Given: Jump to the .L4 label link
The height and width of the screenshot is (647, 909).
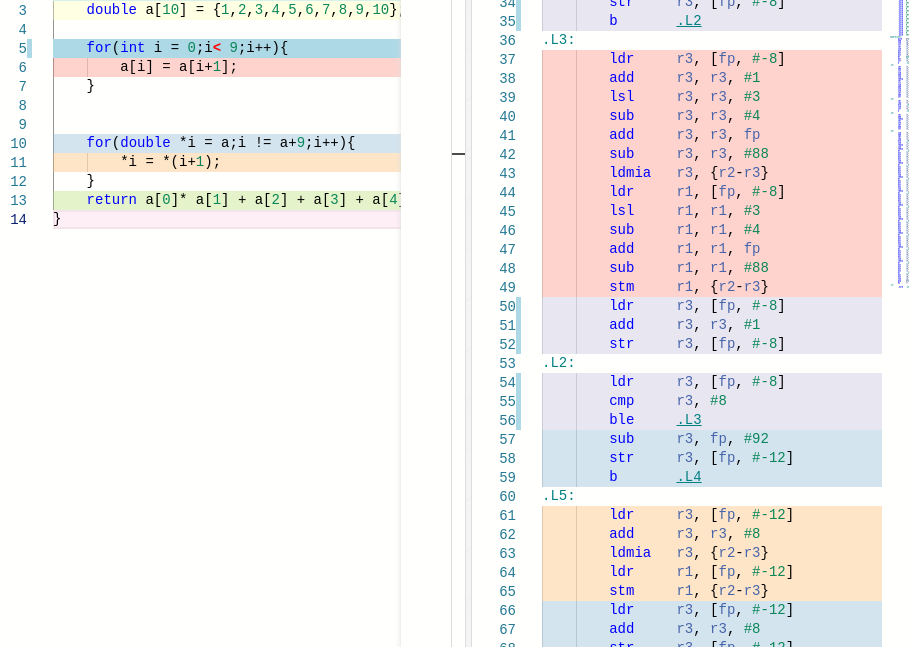Looking at the screenshot, I should pyautogui.click(x=688, y=477).
